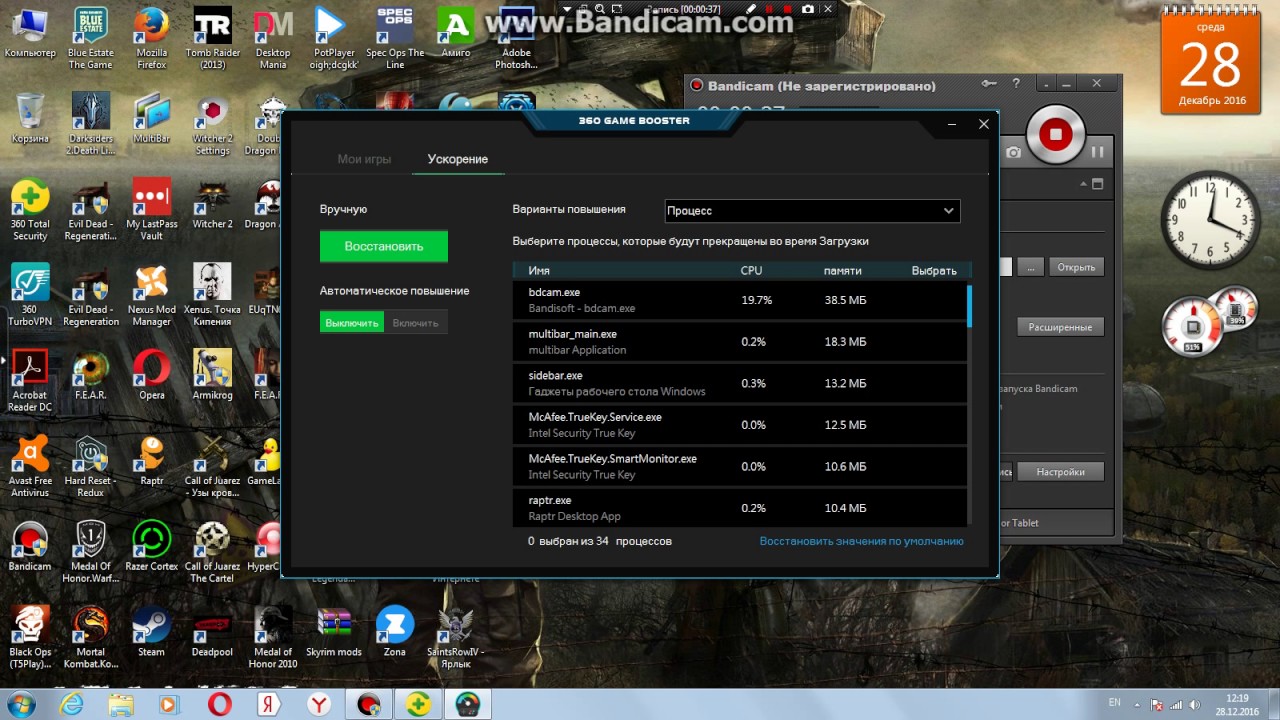This screenshot has width=1280, height=720.
Task: Click the Desktop Mania icon
Action: [273, 40]
